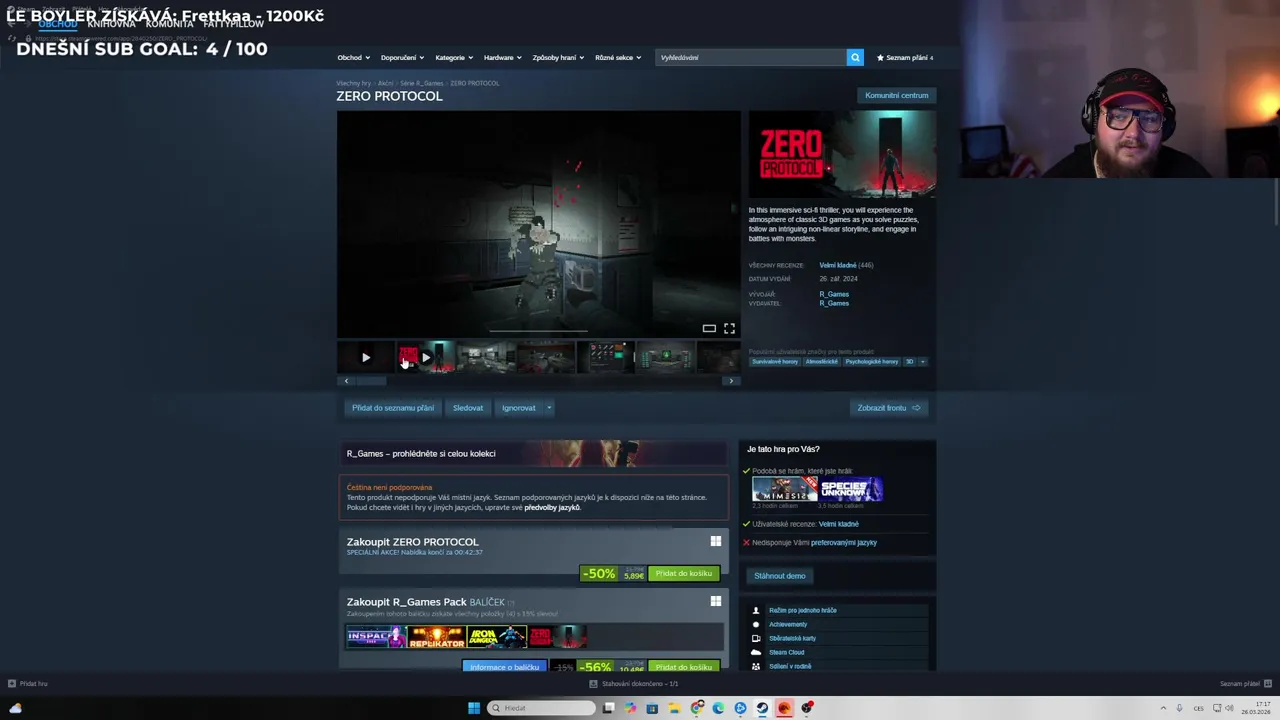Expand the Hardware dropdown
Screen dimensions: 1280x720
pos(503,57)
